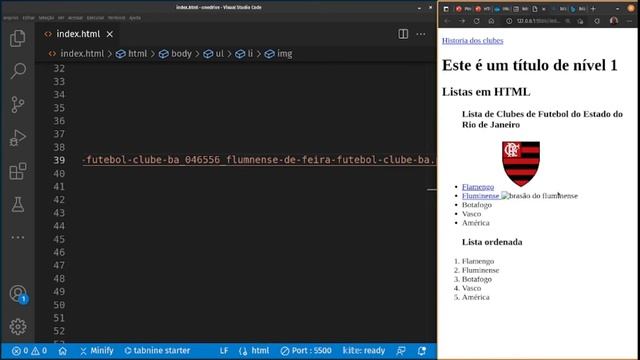Click the Minify status bar button

[97, 351]
